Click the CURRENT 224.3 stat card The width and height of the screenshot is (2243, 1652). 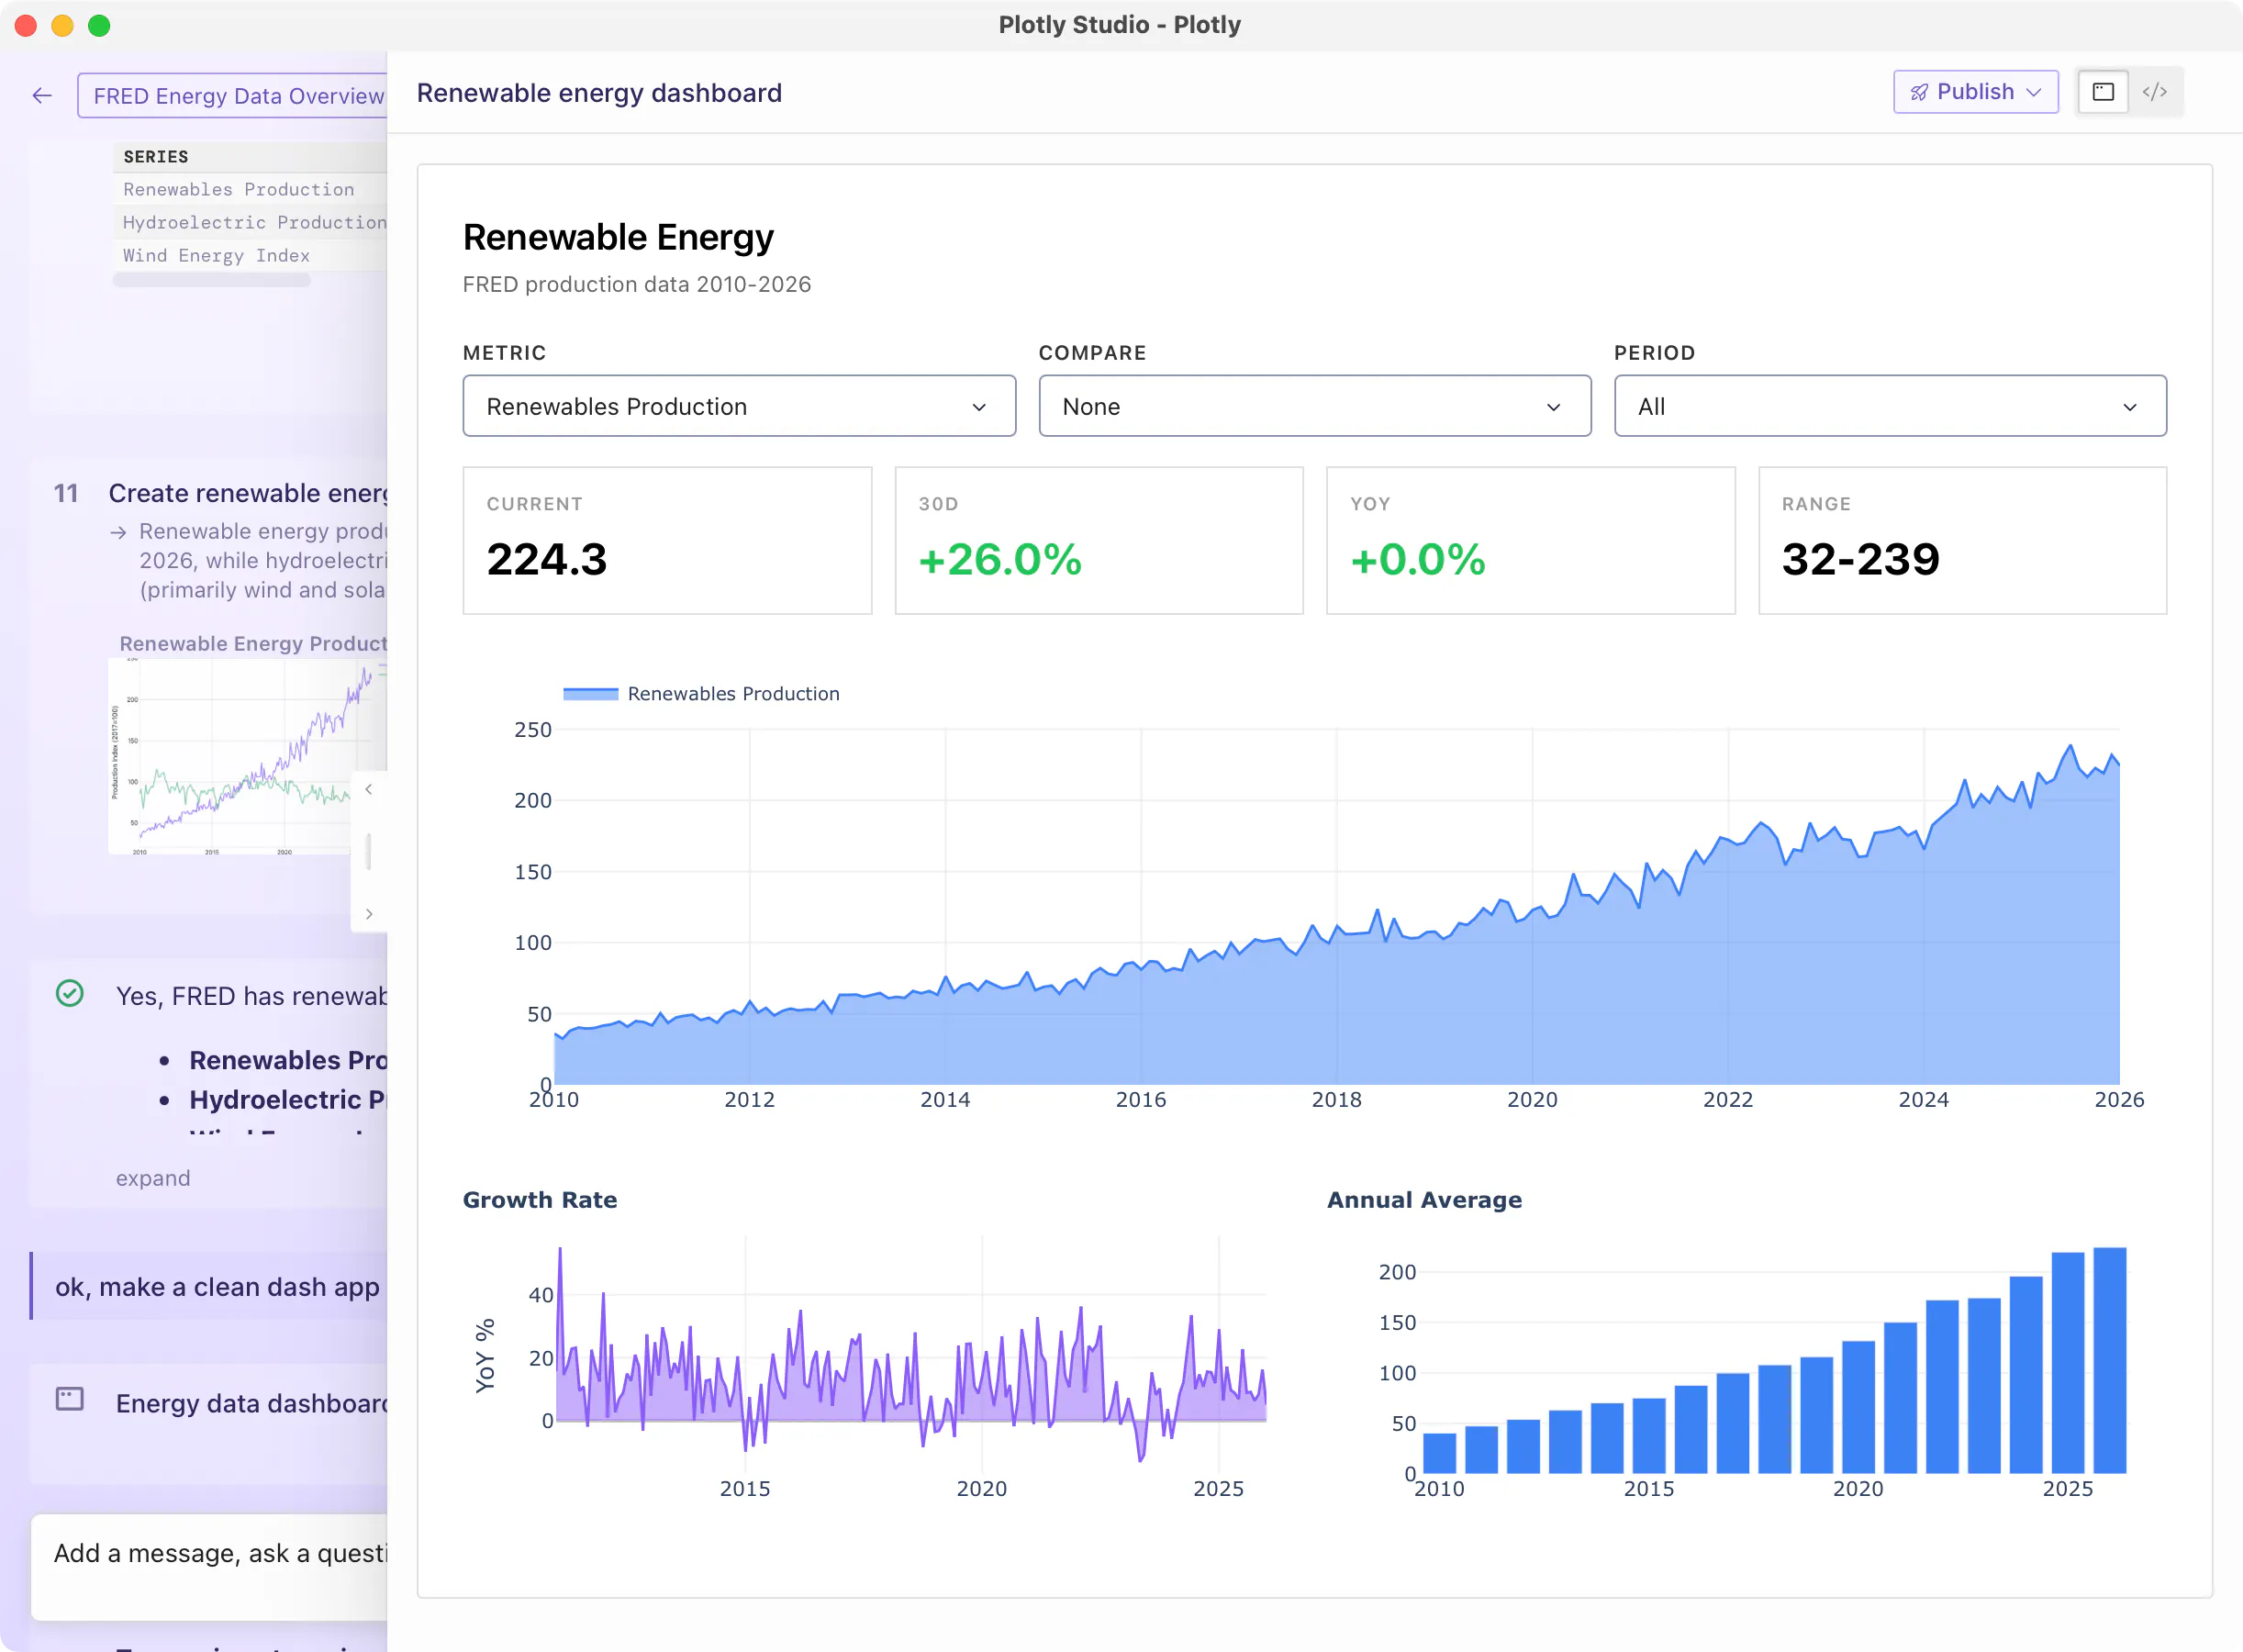pos(667,540)
